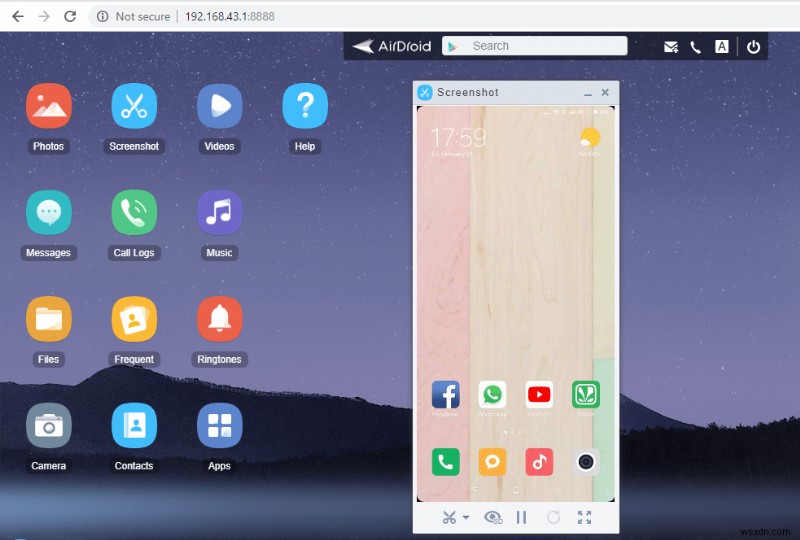Tap WhatsApp icon in phone preview
Viewport: 800px width, 540px height.
click(492, 395)
